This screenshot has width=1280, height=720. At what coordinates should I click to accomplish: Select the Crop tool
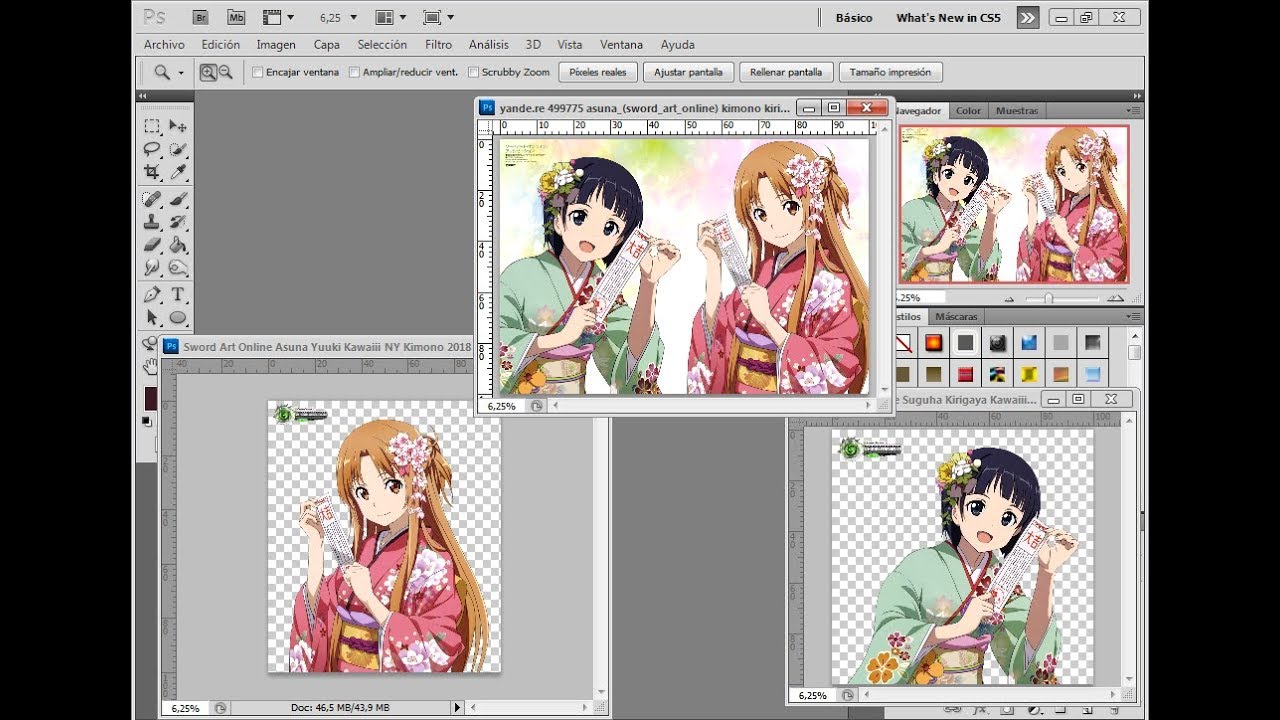(x=152, y=172)
